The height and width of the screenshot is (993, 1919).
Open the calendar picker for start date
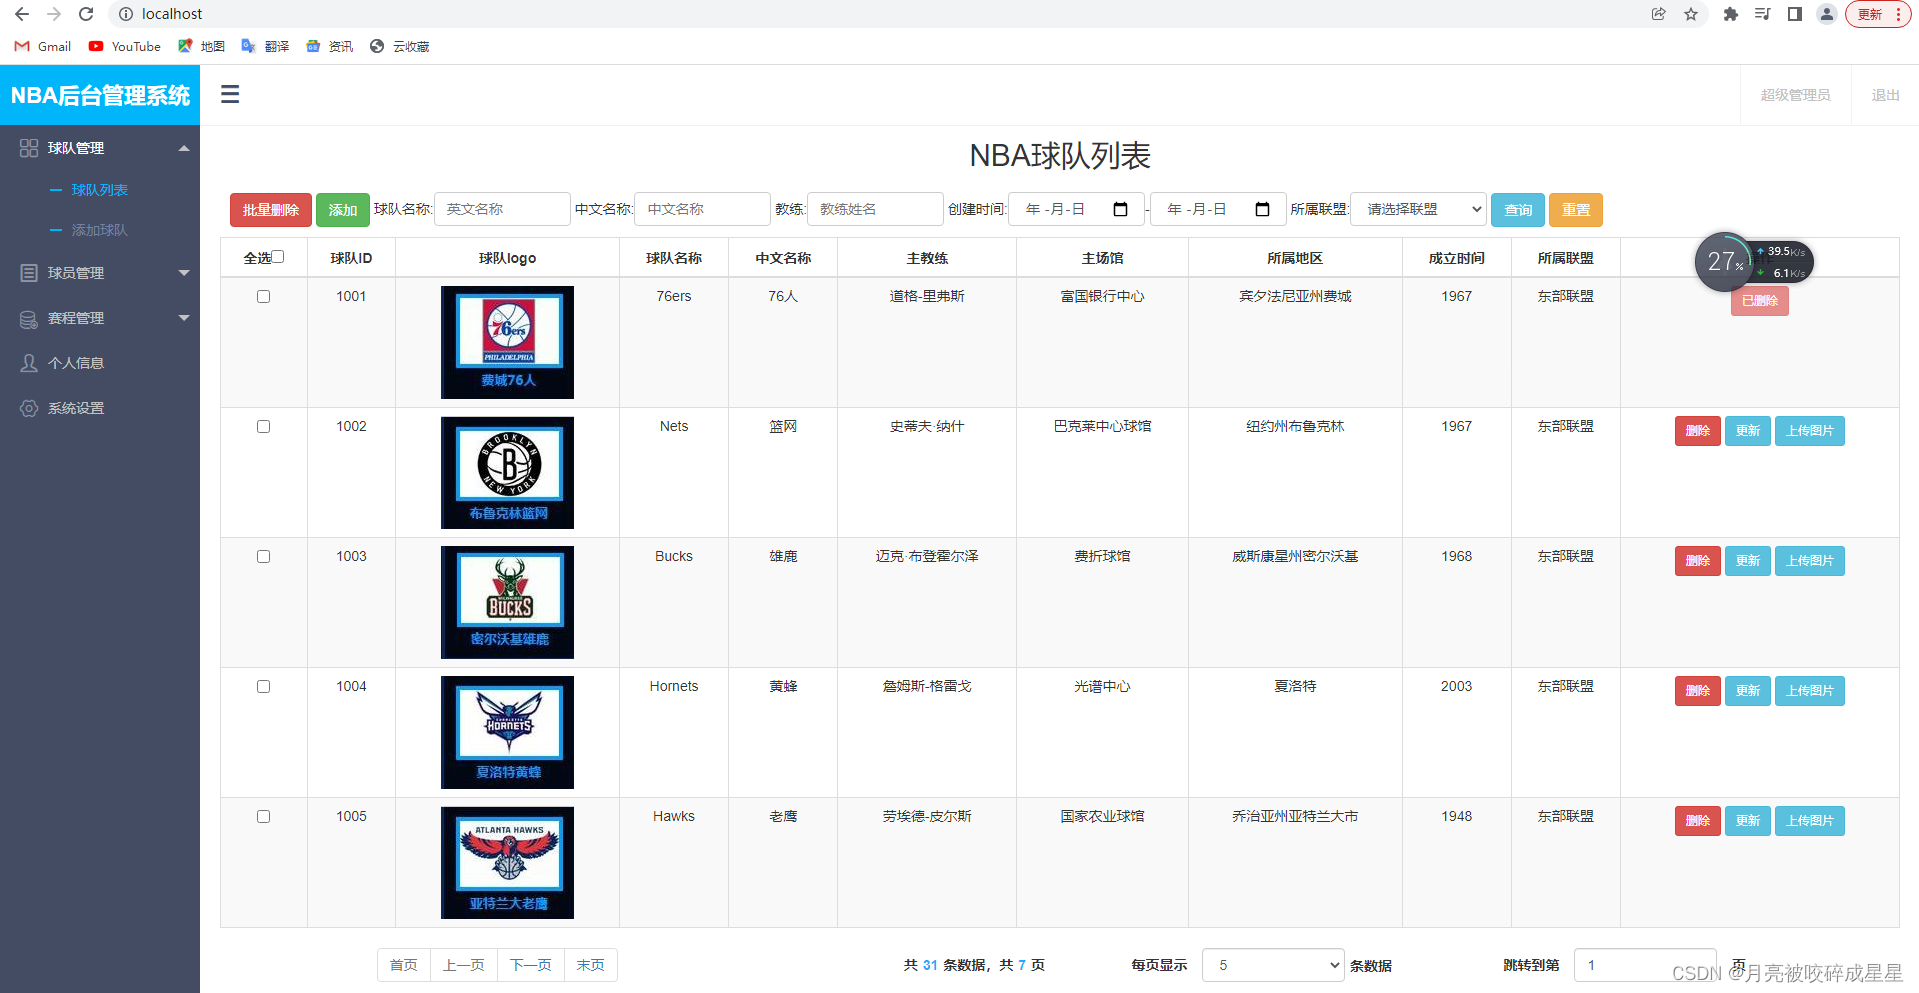coord(1121,209)
